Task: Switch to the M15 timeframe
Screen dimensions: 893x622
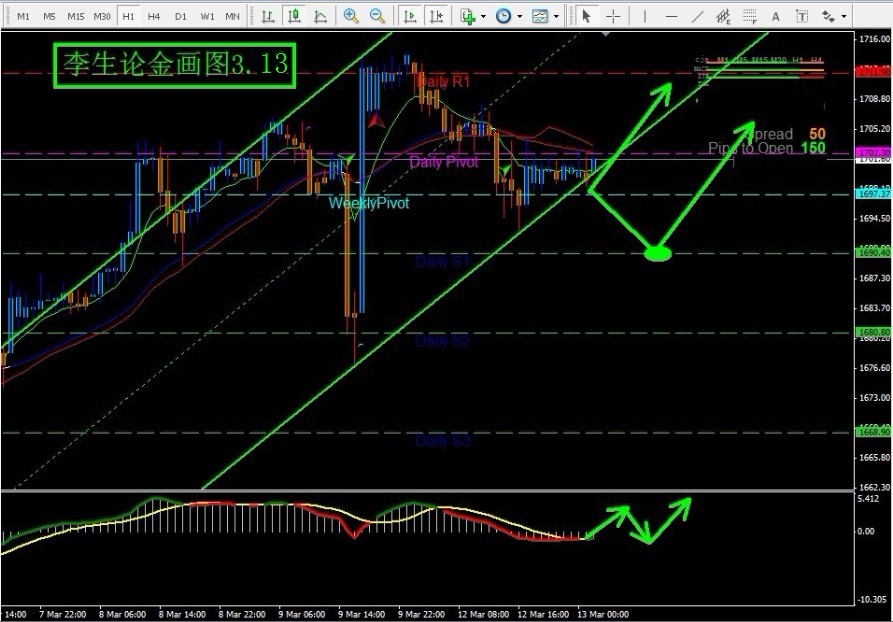Action: pyautogui.click(x=76, y=16)
